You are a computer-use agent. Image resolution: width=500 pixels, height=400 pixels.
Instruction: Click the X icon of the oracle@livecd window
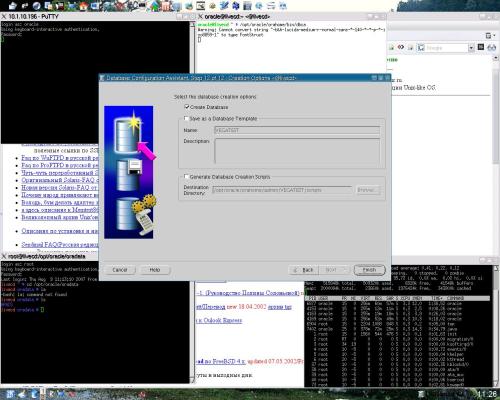(200, 16)
